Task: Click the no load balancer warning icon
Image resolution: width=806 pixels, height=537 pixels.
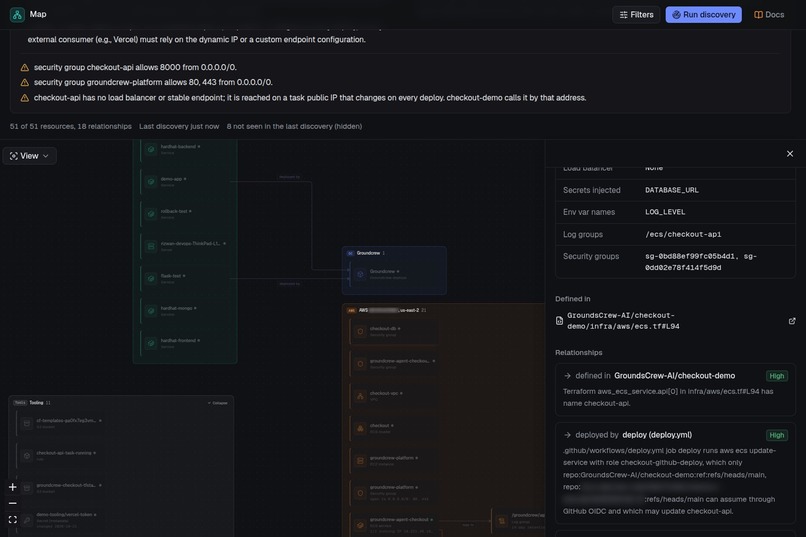Action: [x=24, y=98]
